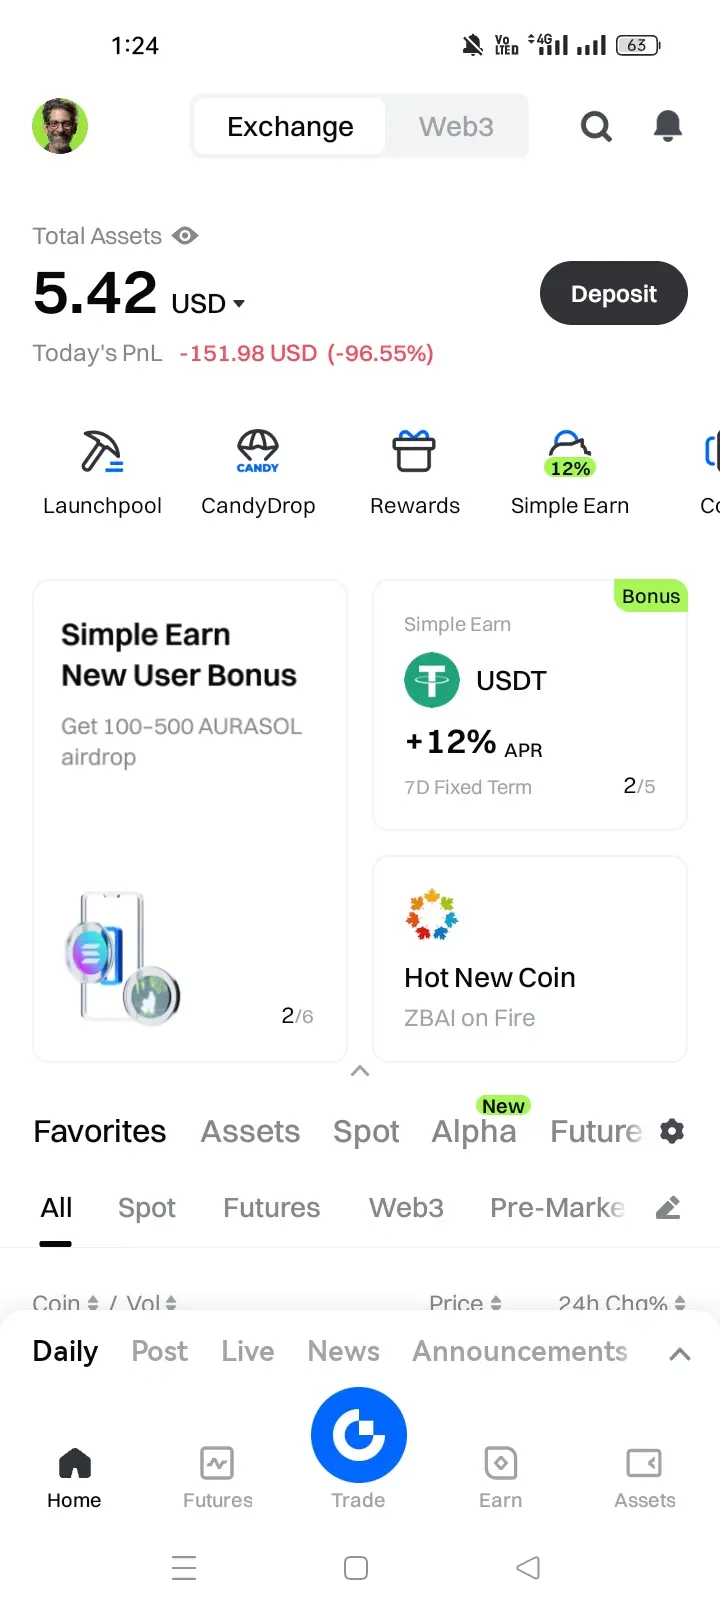Collapse the promo cards section chevron

360,1071
